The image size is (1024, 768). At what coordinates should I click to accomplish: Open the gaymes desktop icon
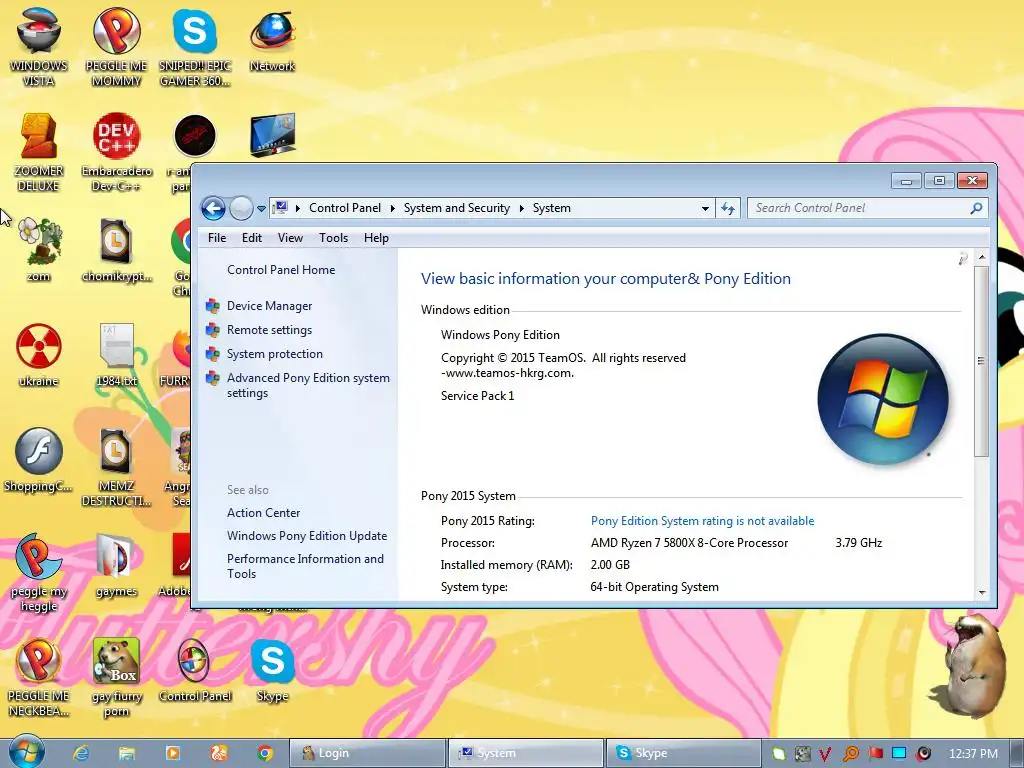click(x=116, y=565)
